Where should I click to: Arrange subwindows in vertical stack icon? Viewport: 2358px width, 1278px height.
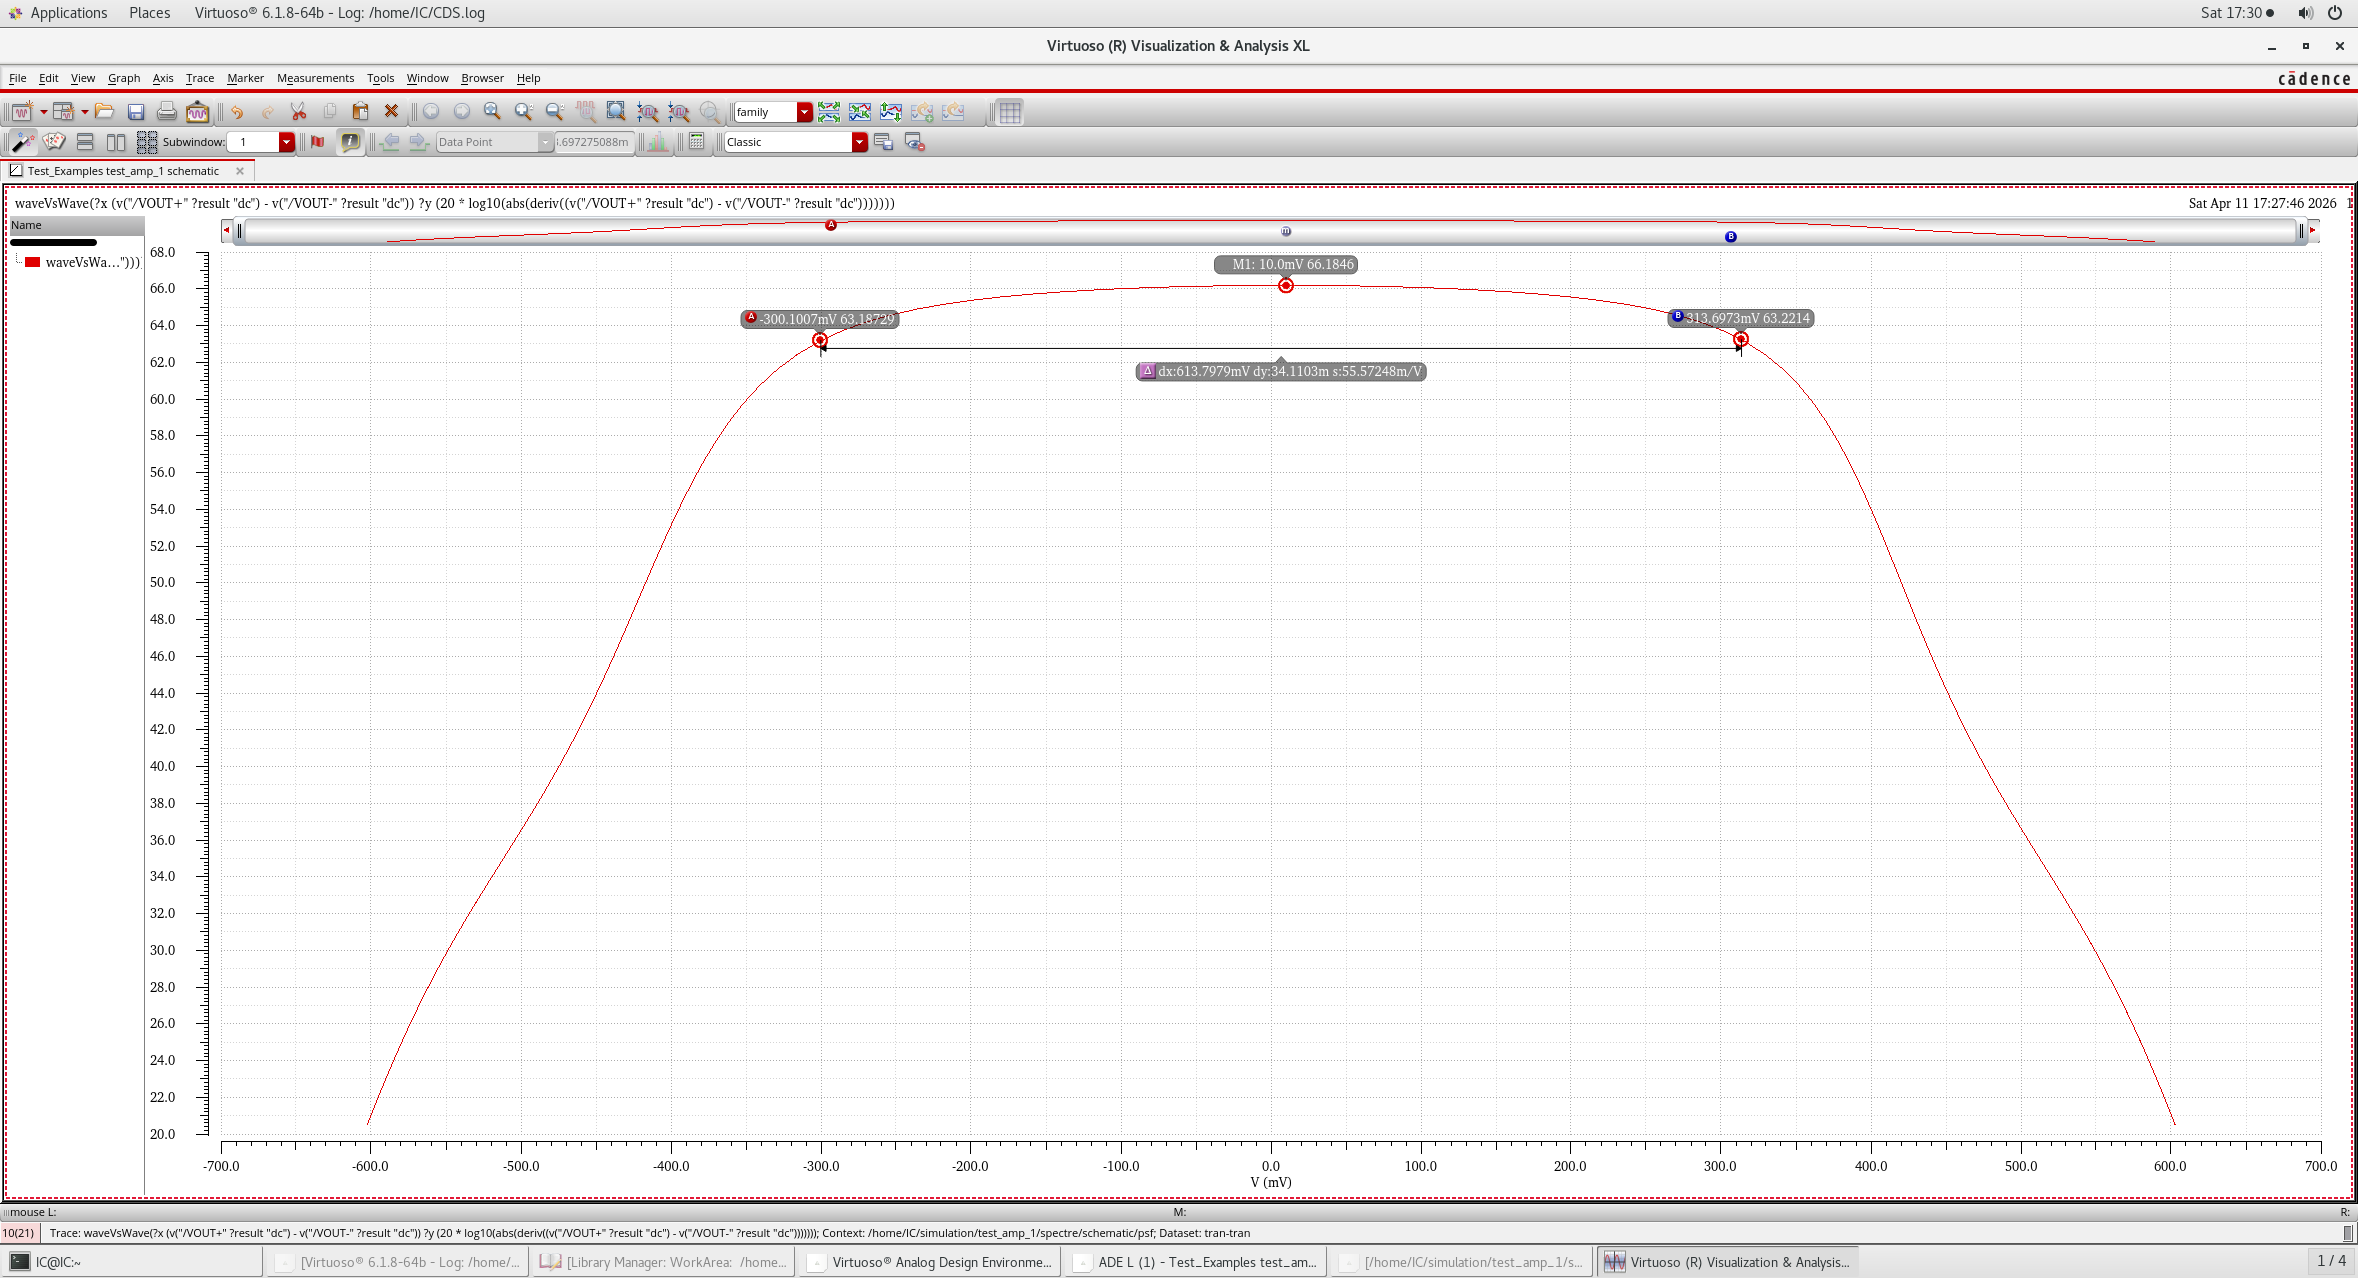point(85,142)
